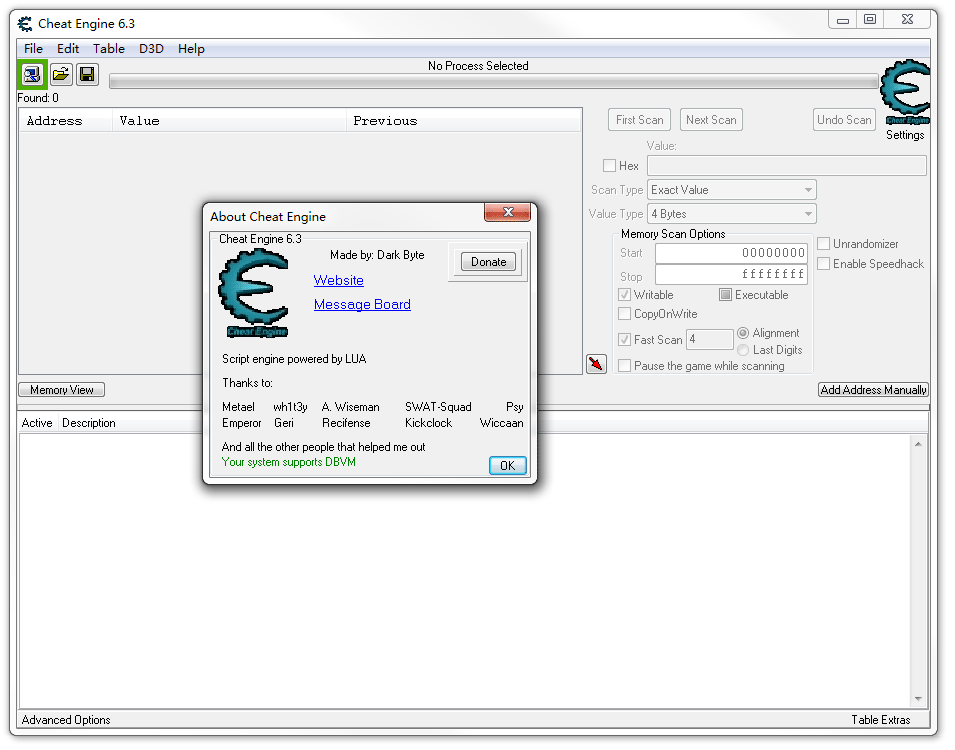Enable the Hex checkbox
The width and height of the screenshot is (955, 750).
point(609,166)
